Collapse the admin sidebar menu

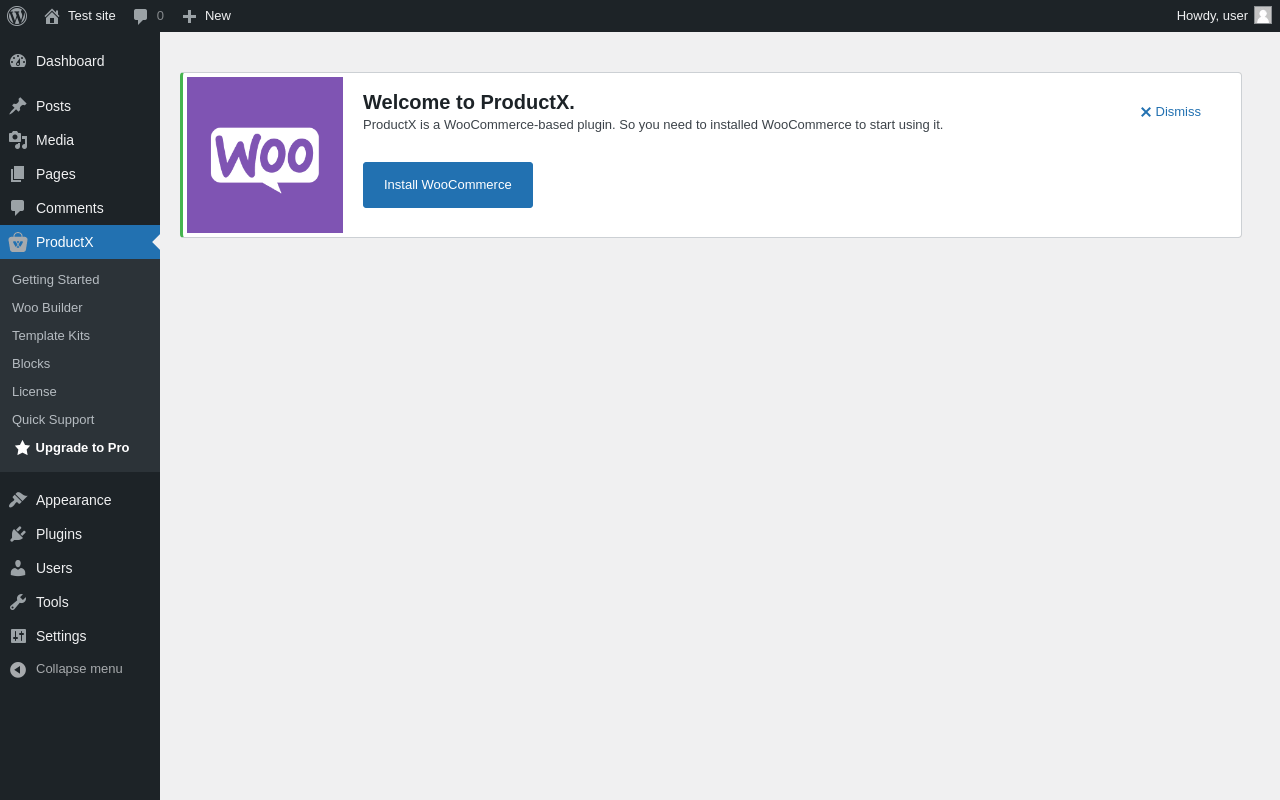coord(80,669)
